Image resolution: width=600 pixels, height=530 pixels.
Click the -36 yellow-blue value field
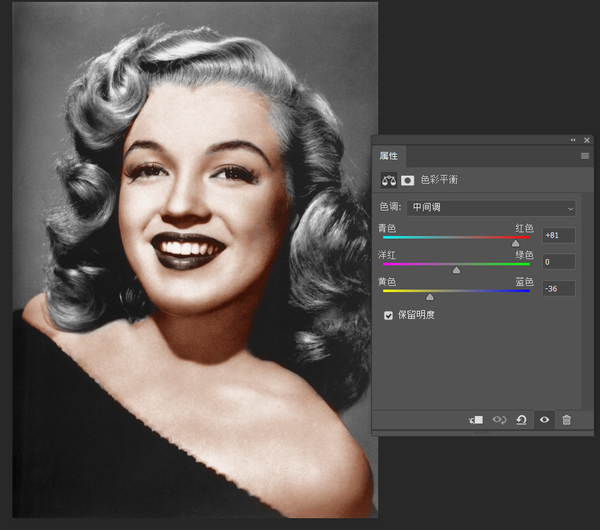tap(559, 289)
